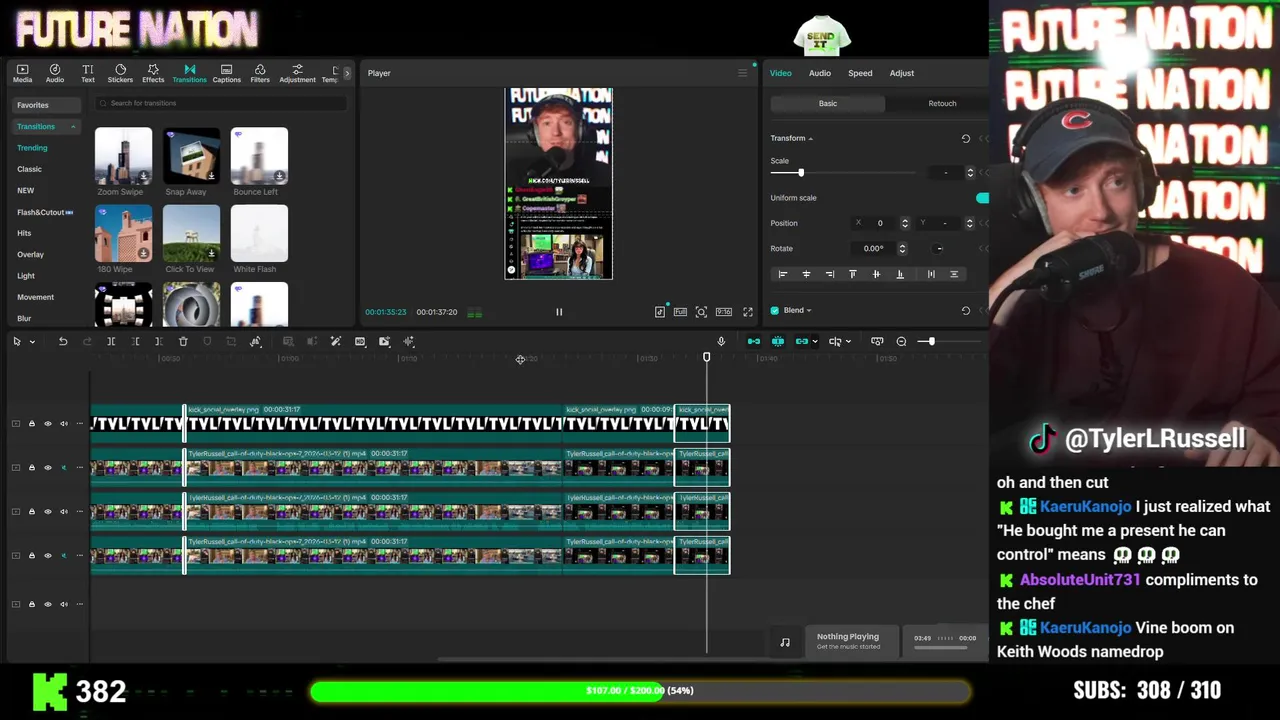The width and height of the screenshot is (1280, 720).
Task: Toggle timeline auto snapping
Action: 778,342
